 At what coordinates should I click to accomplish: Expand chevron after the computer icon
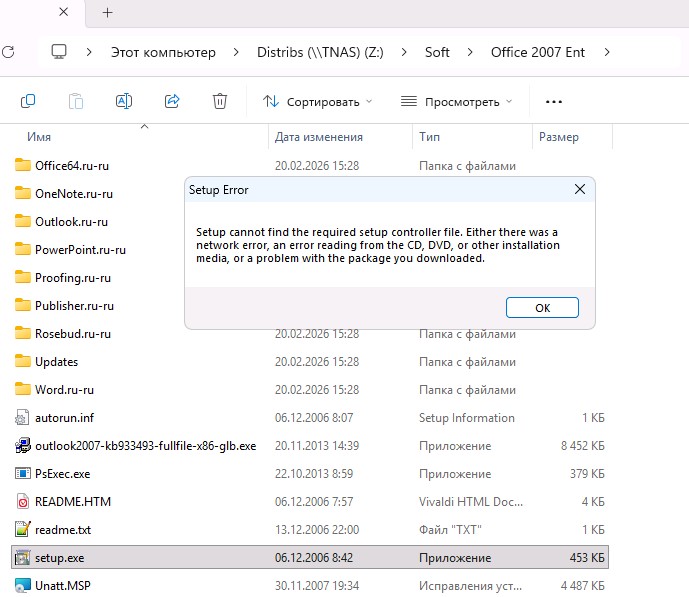point(89,52)
